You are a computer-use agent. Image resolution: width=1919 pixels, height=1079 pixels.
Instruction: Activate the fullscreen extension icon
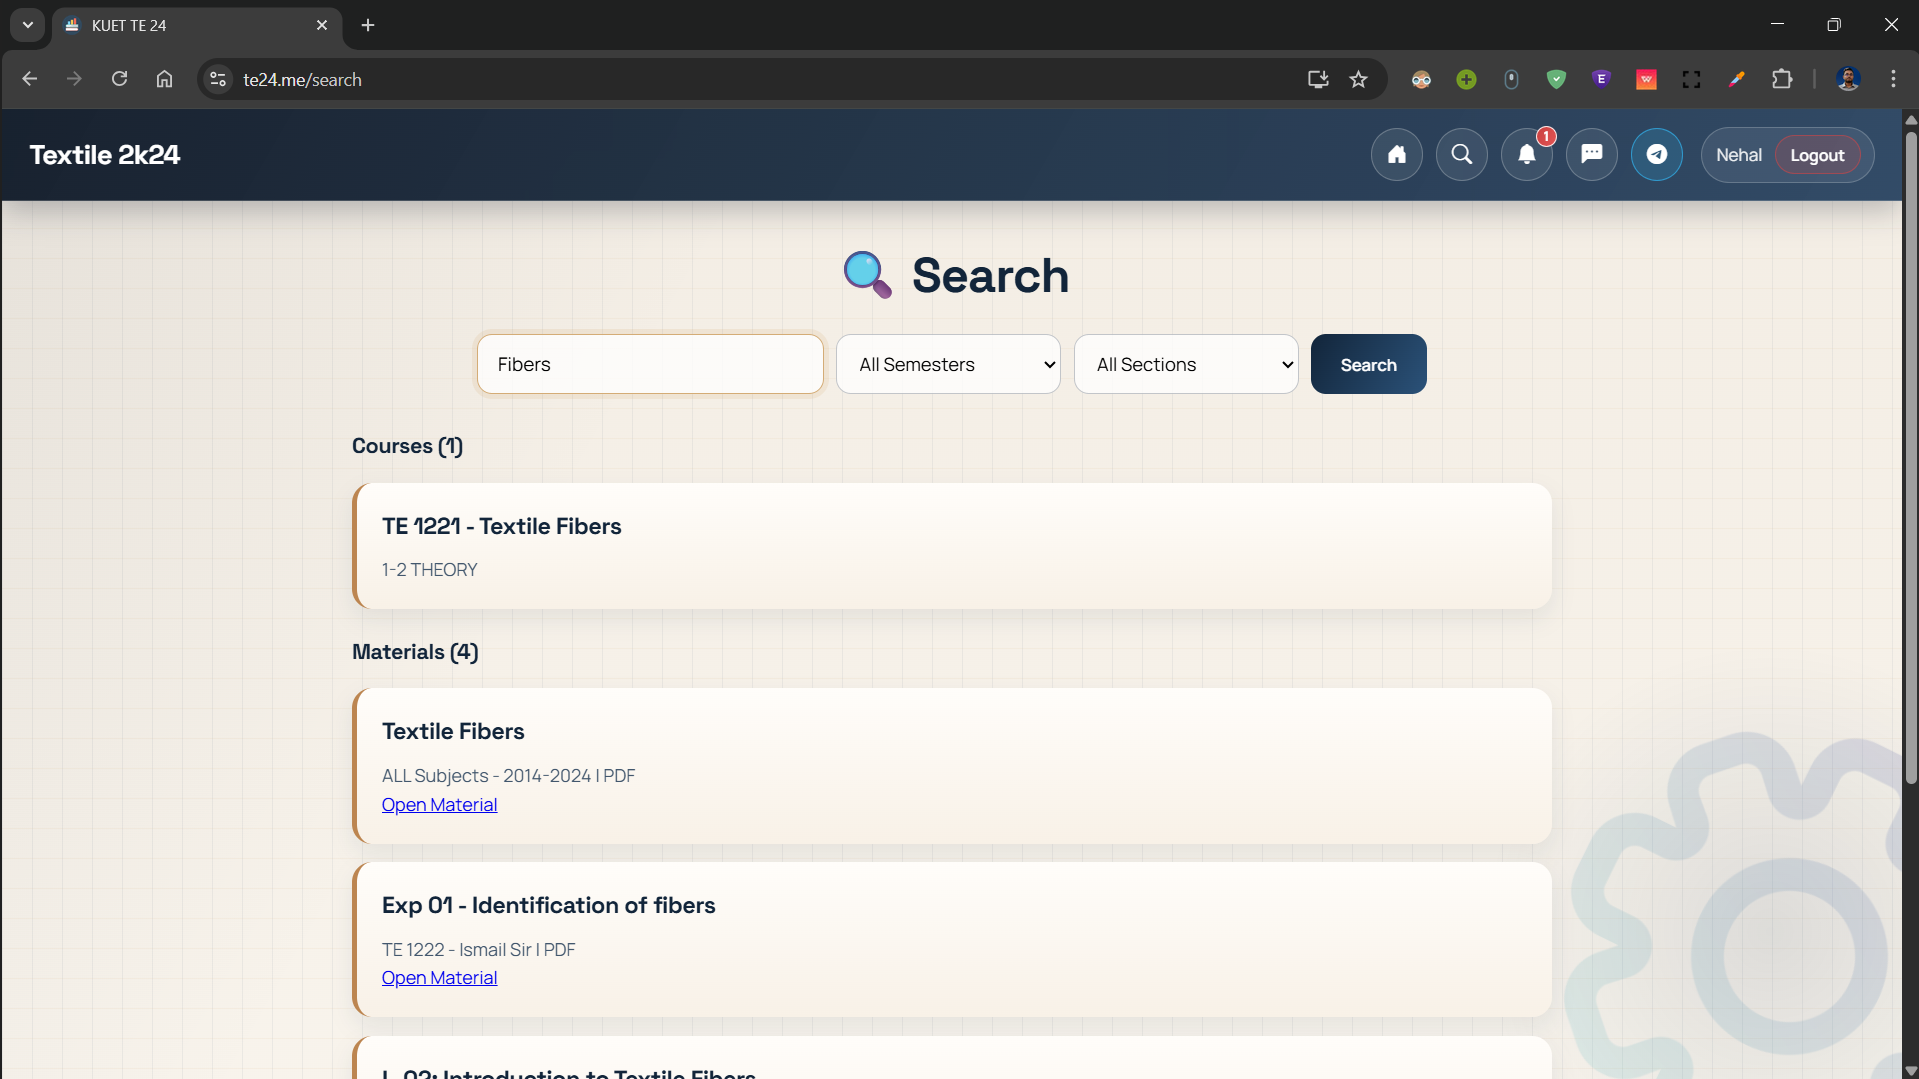pyautogui.click(x=1691, y=79)
